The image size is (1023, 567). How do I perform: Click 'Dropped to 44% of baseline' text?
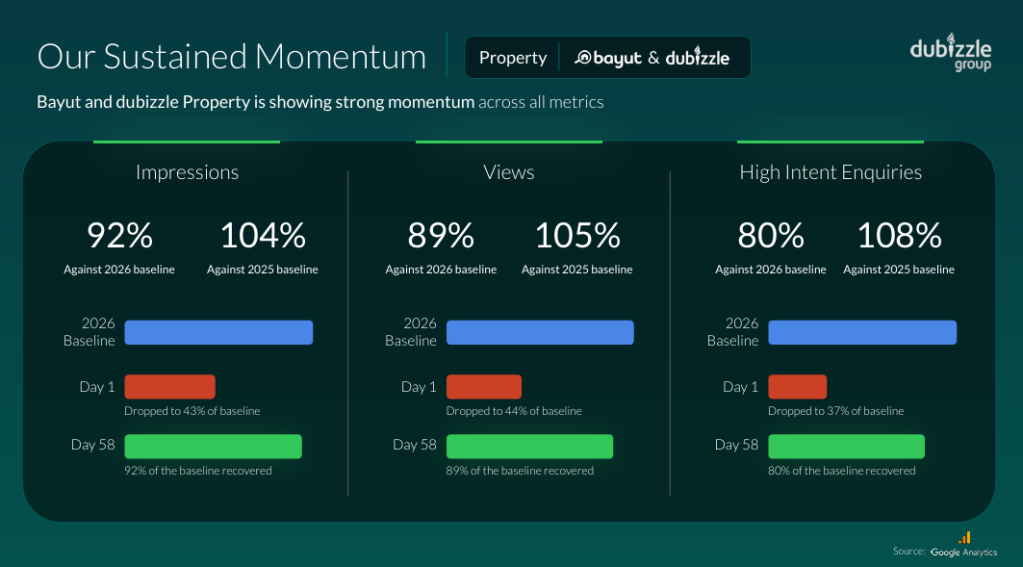click(514, 411)
